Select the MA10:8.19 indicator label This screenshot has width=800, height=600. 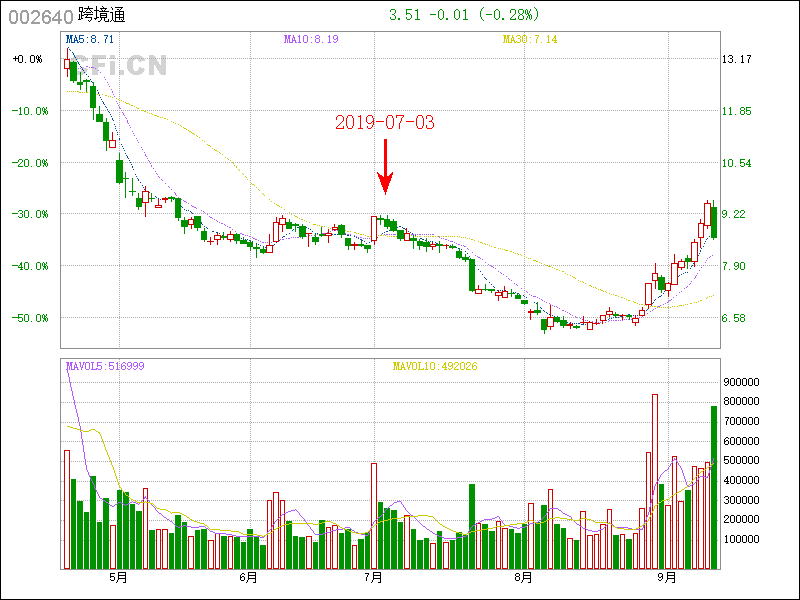[x=311, y=39]
